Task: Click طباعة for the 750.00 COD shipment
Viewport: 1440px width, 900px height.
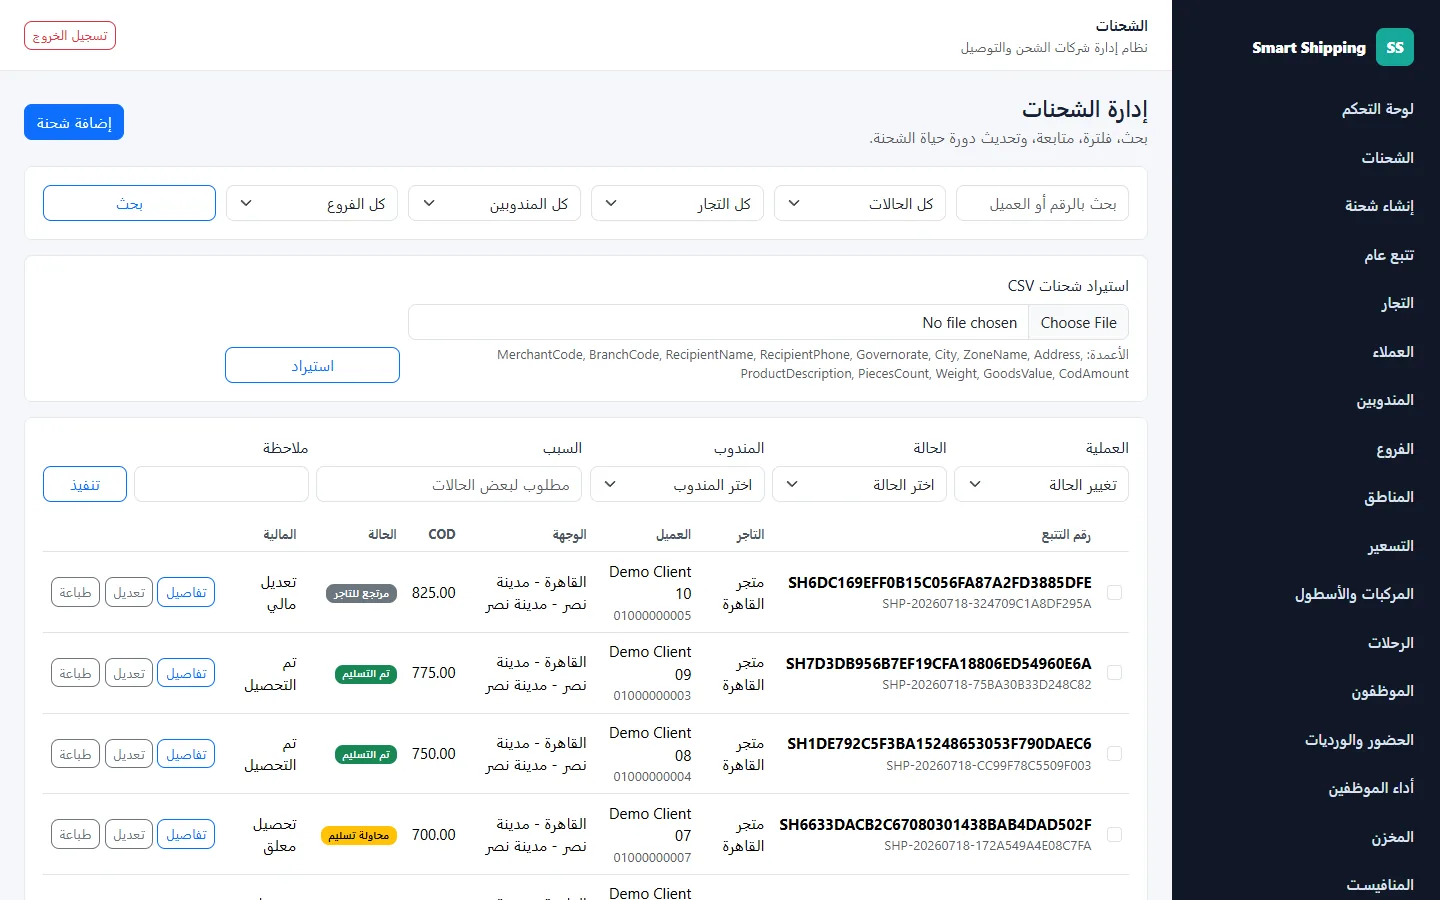Action: coord(75,754)
